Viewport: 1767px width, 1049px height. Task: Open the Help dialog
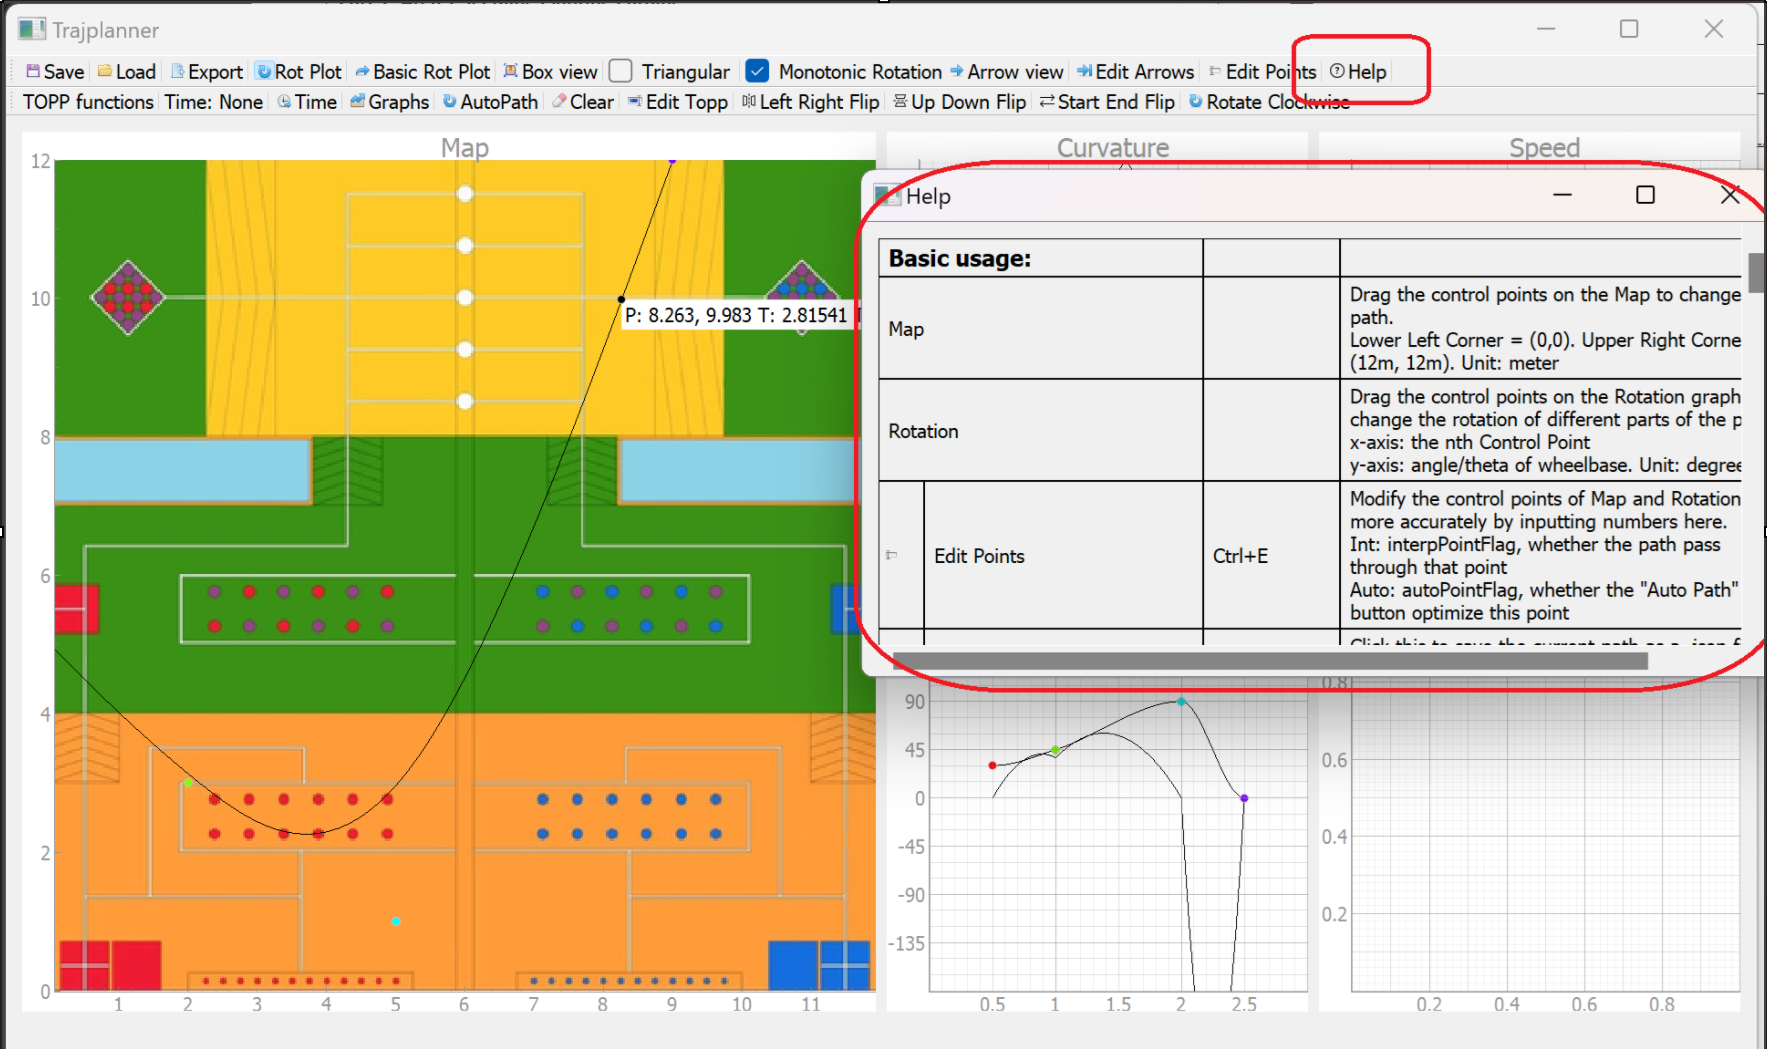1357,71
